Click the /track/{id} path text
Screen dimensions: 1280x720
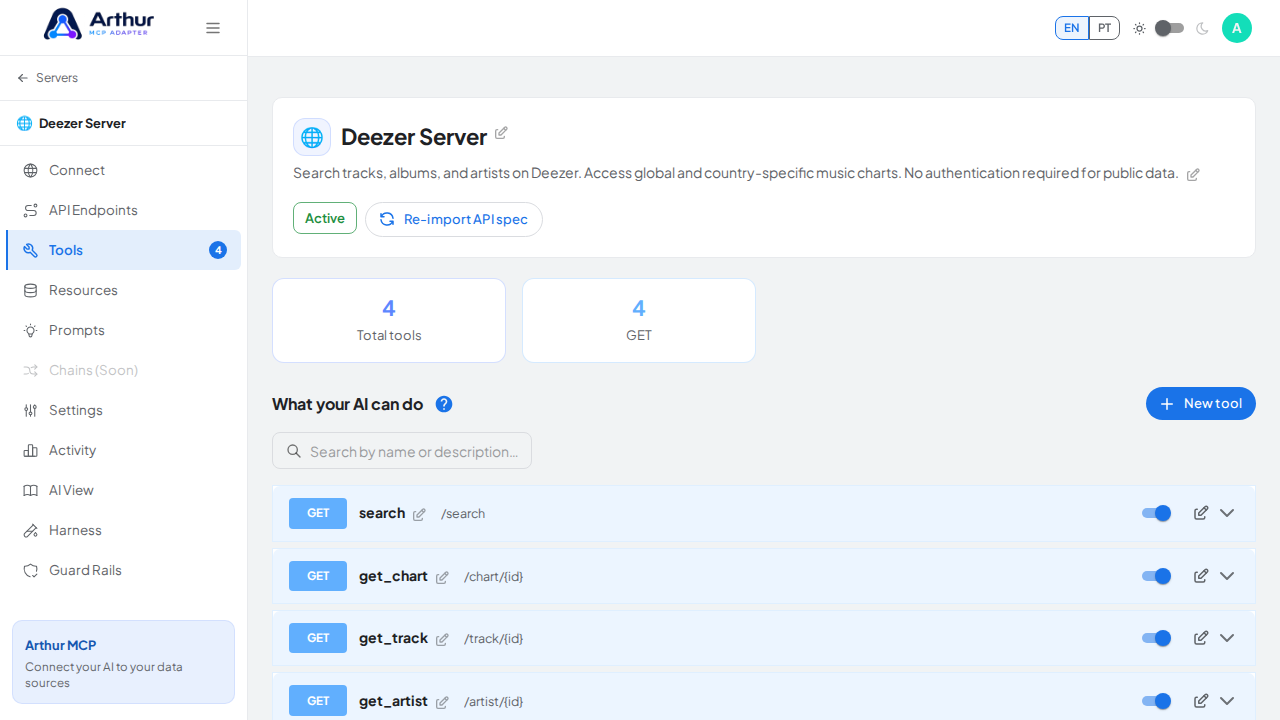coord(493,639)
